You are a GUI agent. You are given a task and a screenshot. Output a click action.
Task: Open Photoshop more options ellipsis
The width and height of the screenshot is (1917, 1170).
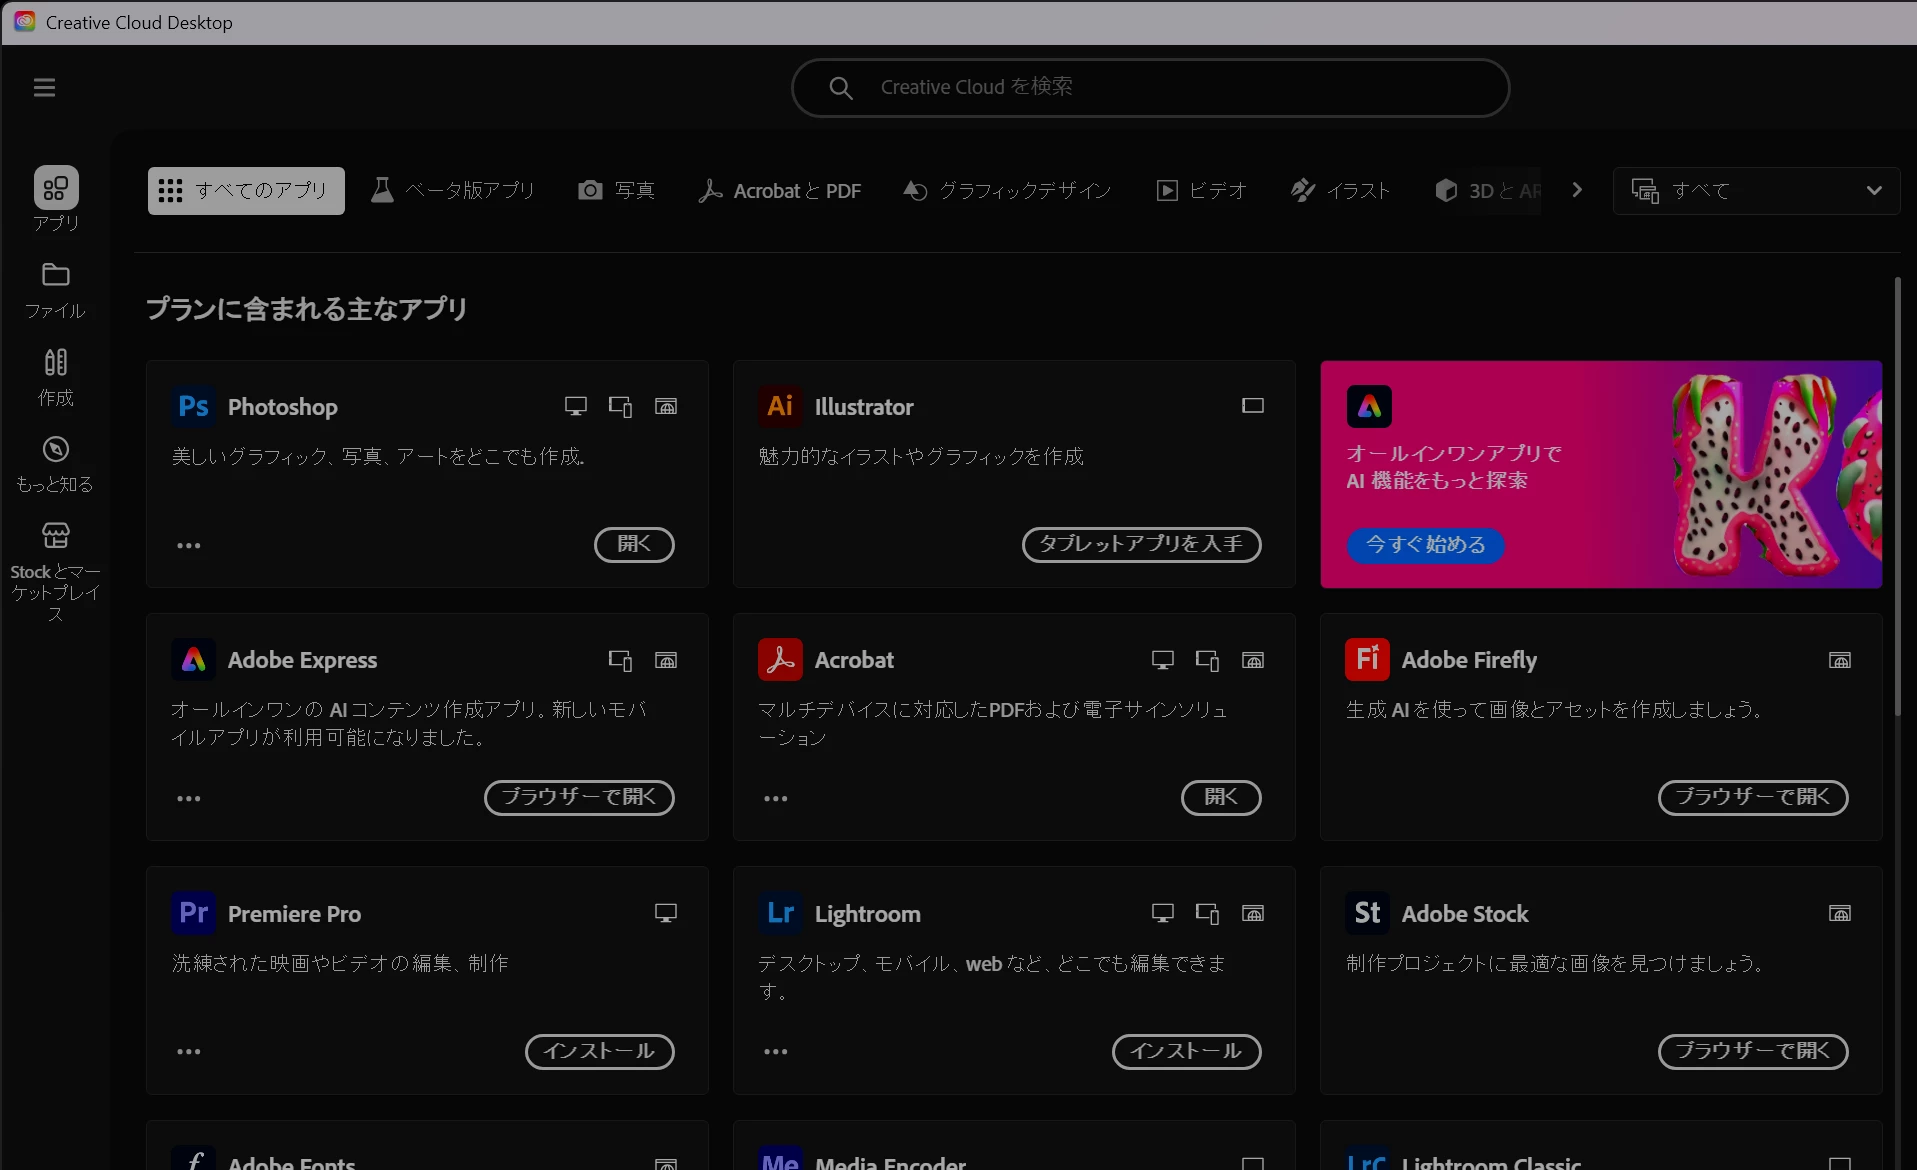(189, 546)
